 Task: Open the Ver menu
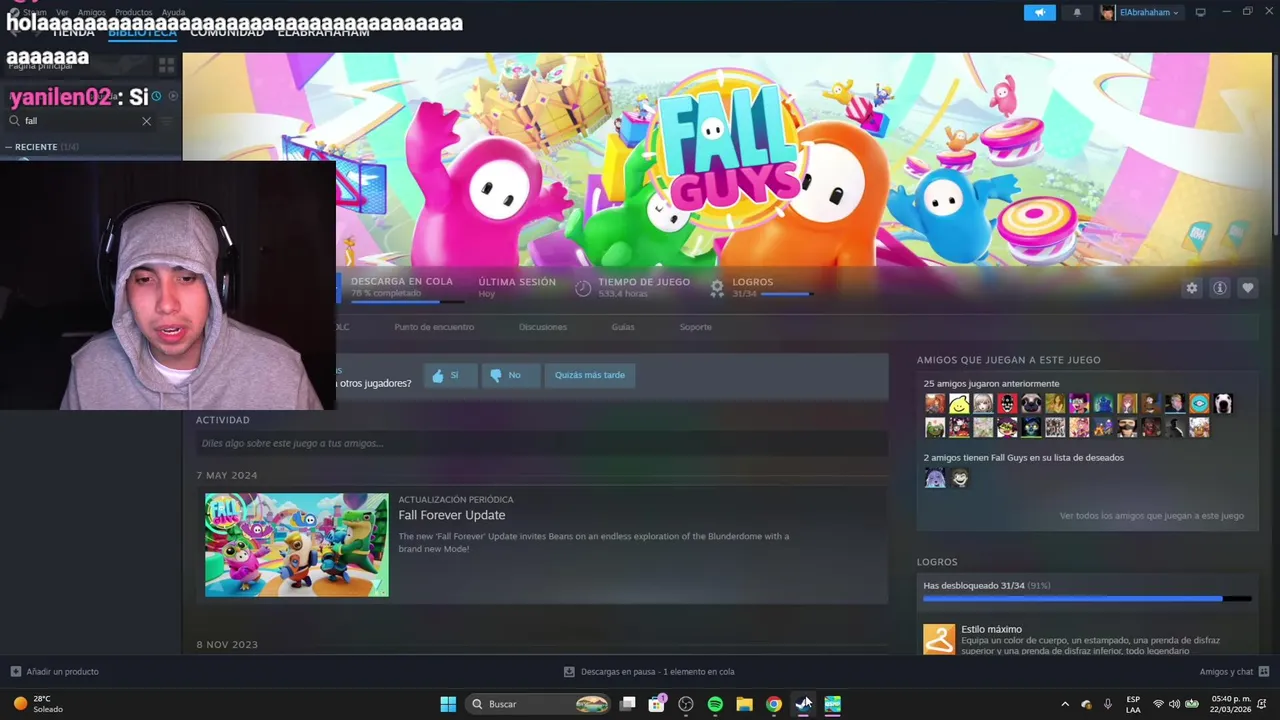(x=62, y=12)
